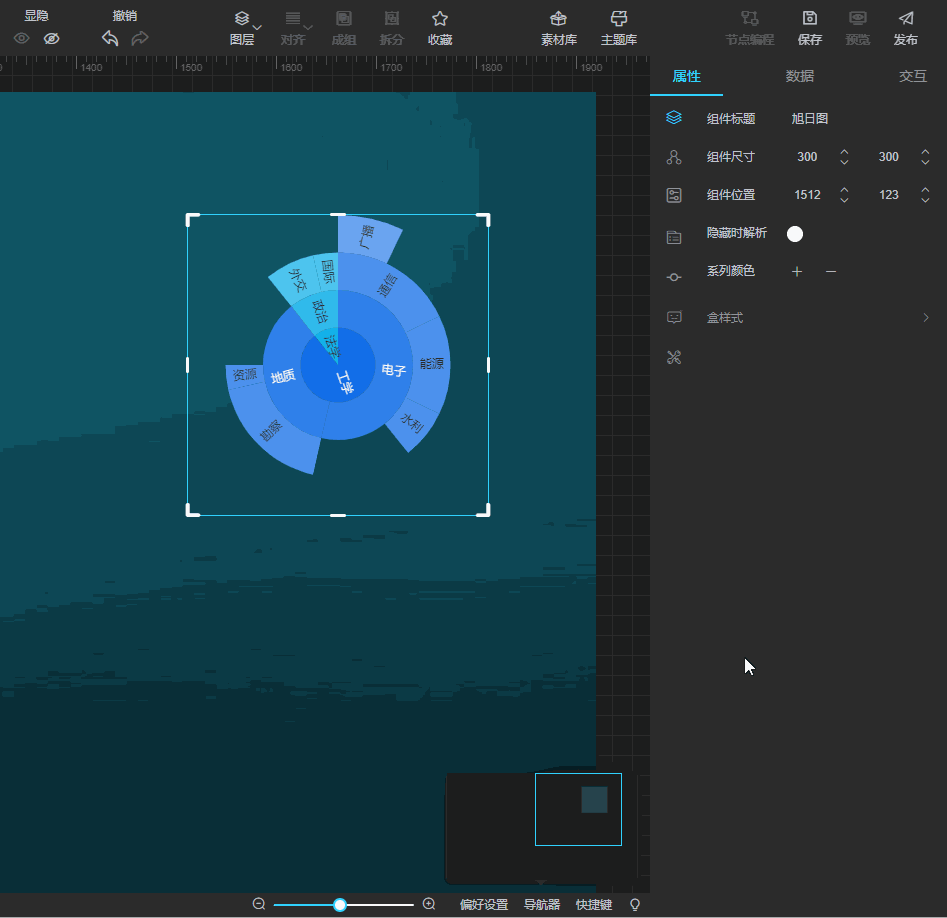Increase Y position with up arrow

(x=925, y=190)
